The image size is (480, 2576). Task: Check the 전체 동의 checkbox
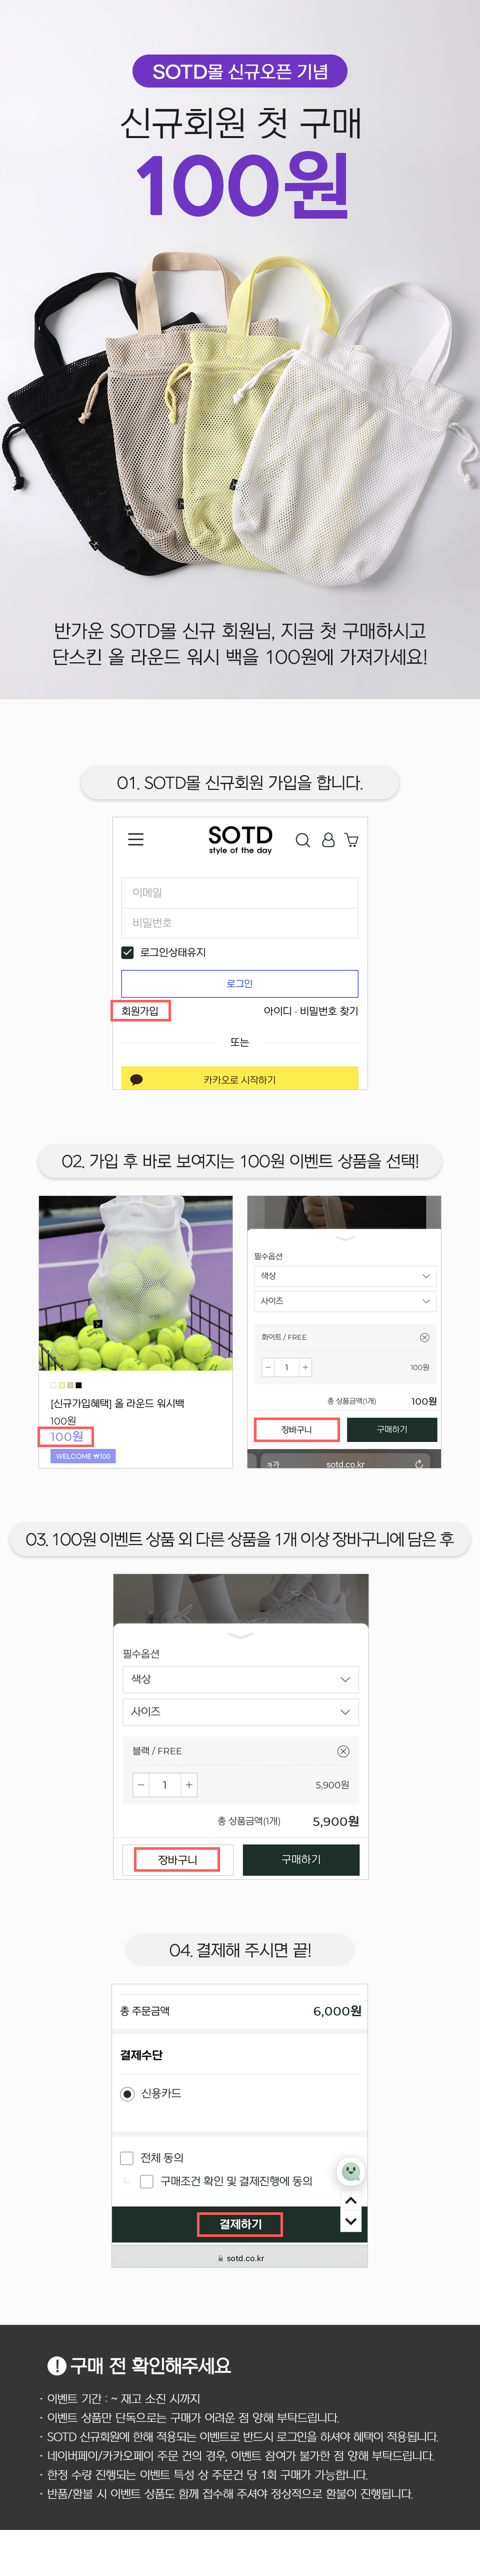(x=127, y=2158)
